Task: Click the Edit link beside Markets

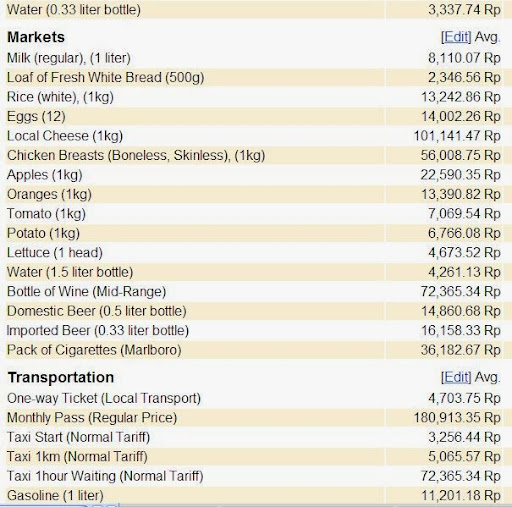Action: pyautogui.click(x=456, y=37)
